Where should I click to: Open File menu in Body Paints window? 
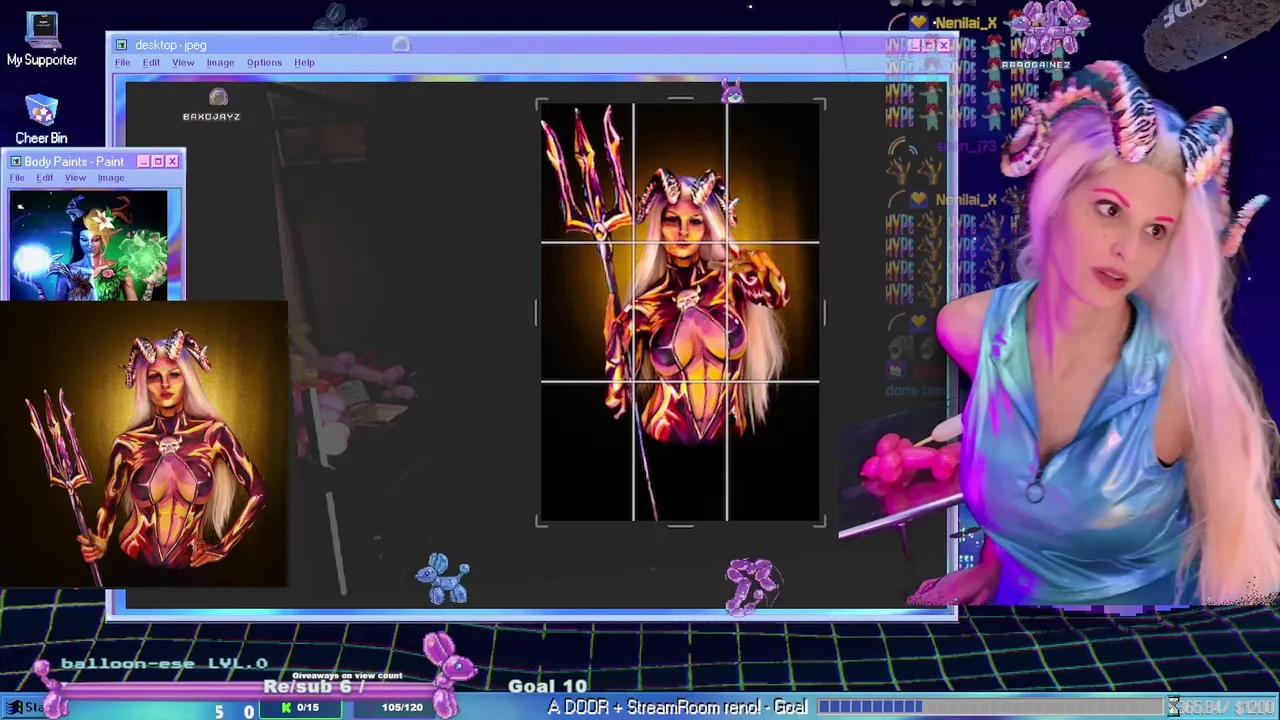point(17,178)
